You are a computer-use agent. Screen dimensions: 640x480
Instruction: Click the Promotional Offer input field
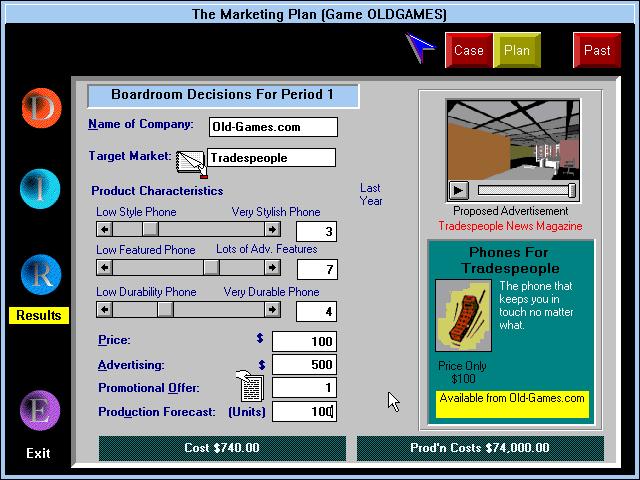point(304,387)
